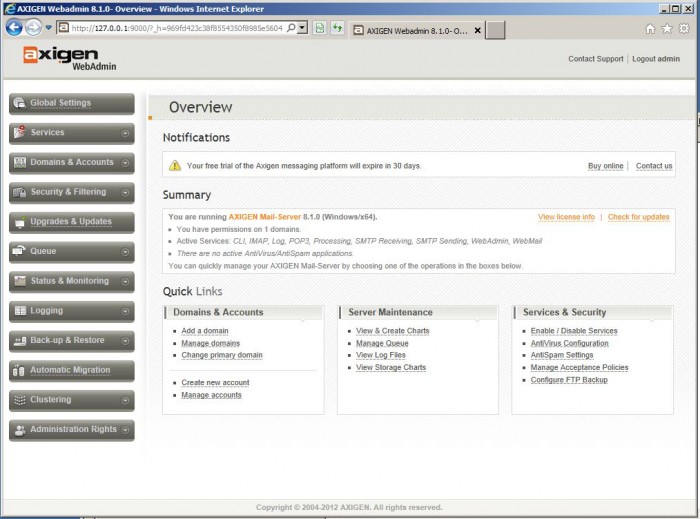
Task: Open View license info link
Action: tap(566, 217)
